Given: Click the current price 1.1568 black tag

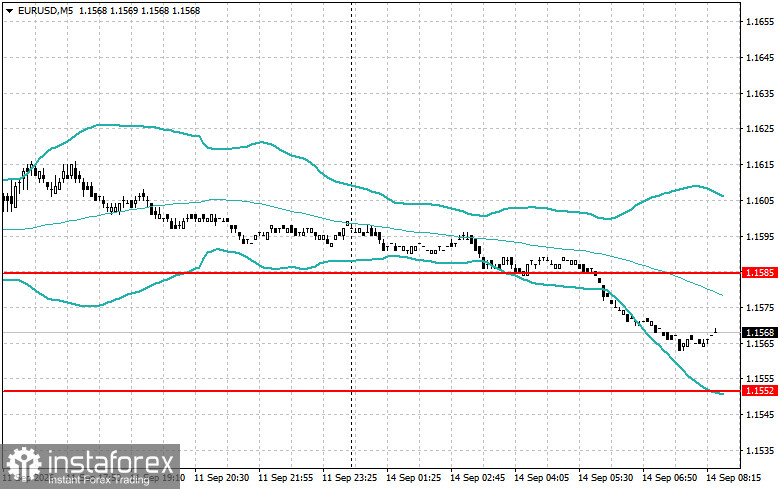Looking at the screenshot, I should coord(759,332).
